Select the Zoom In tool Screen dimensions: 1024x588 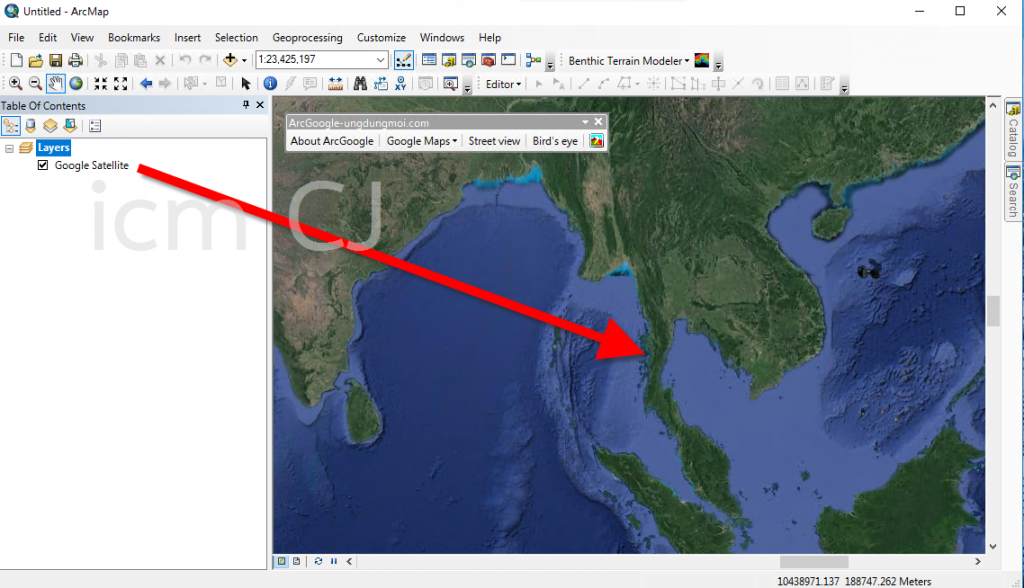click(15, 83)
